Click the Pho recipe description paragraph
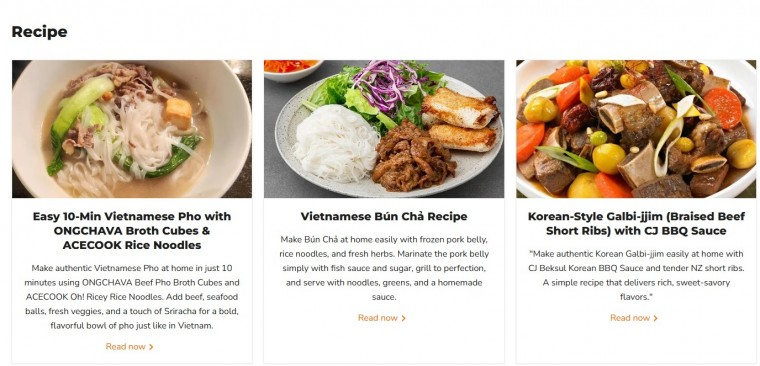The height and width of the screenshot is (366, 760). [132, 297]
